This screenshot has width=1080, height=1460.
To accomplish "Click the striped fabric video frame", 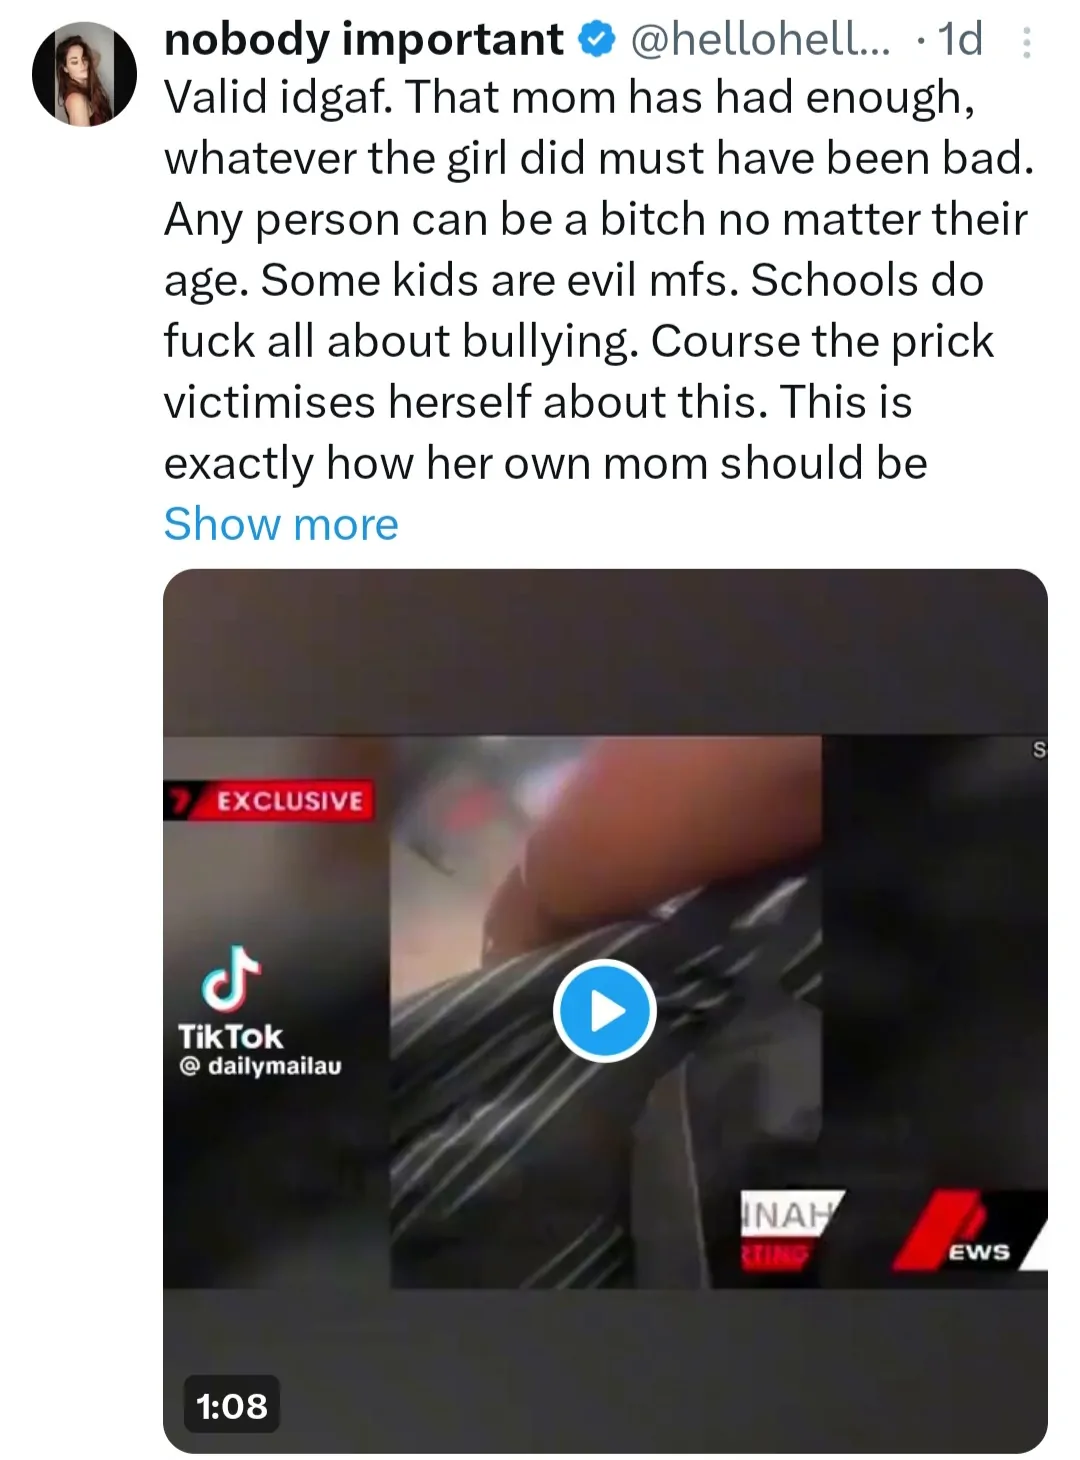I will coord(605,1012).
